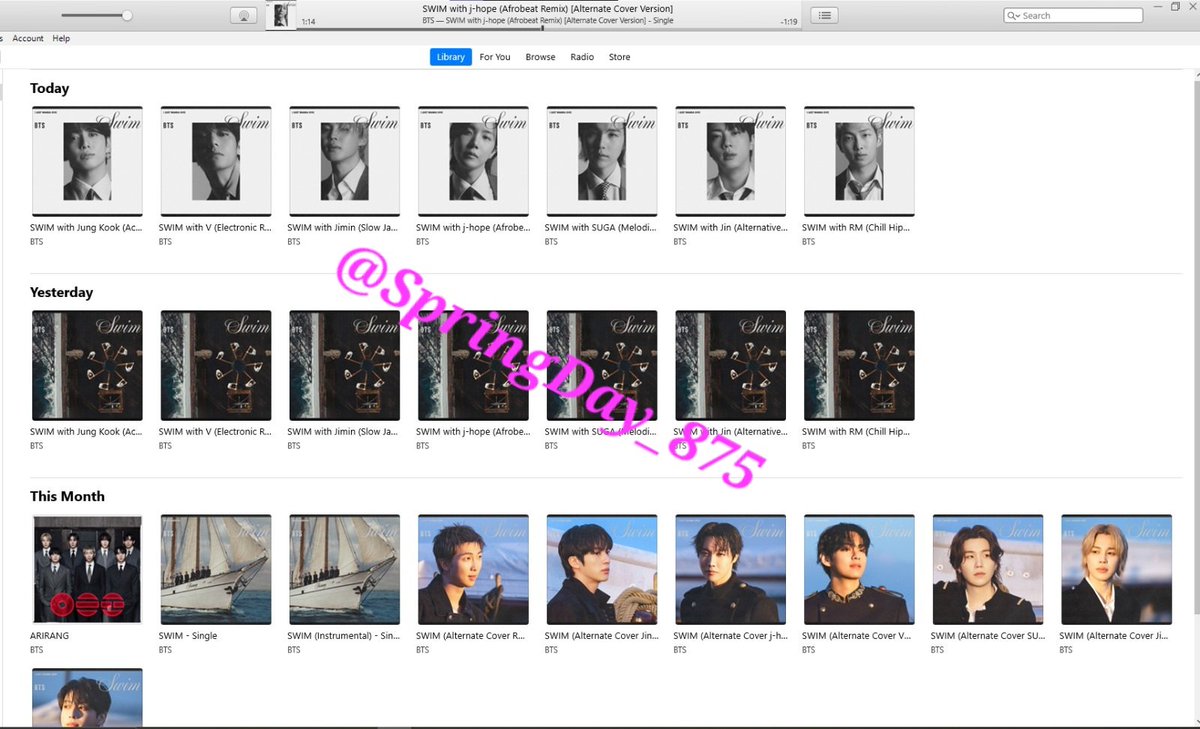The image size is (1200, 729).
Task: Open Yesterday's SWIM with Jimin album cover
Action: coord(344,365)
